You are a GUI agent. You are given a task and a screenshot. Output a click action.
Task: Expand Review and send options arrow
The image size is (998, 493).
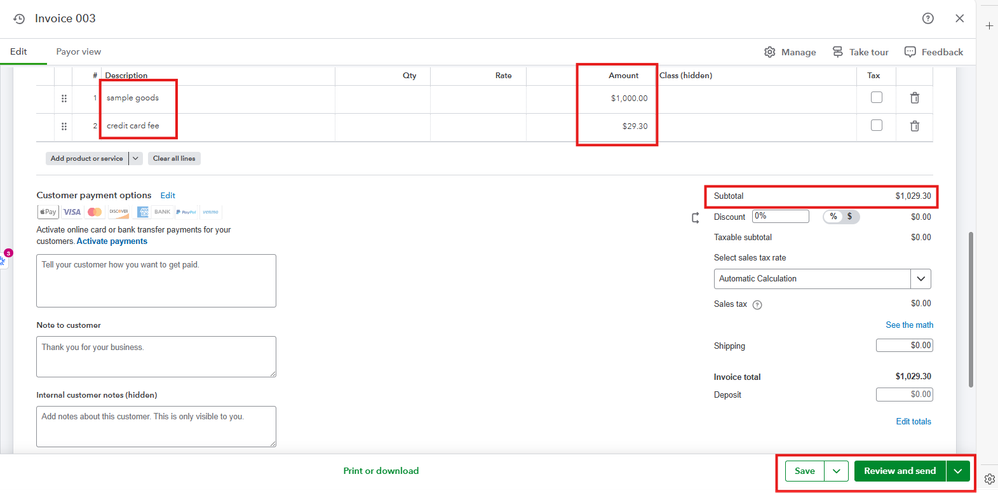958,471
